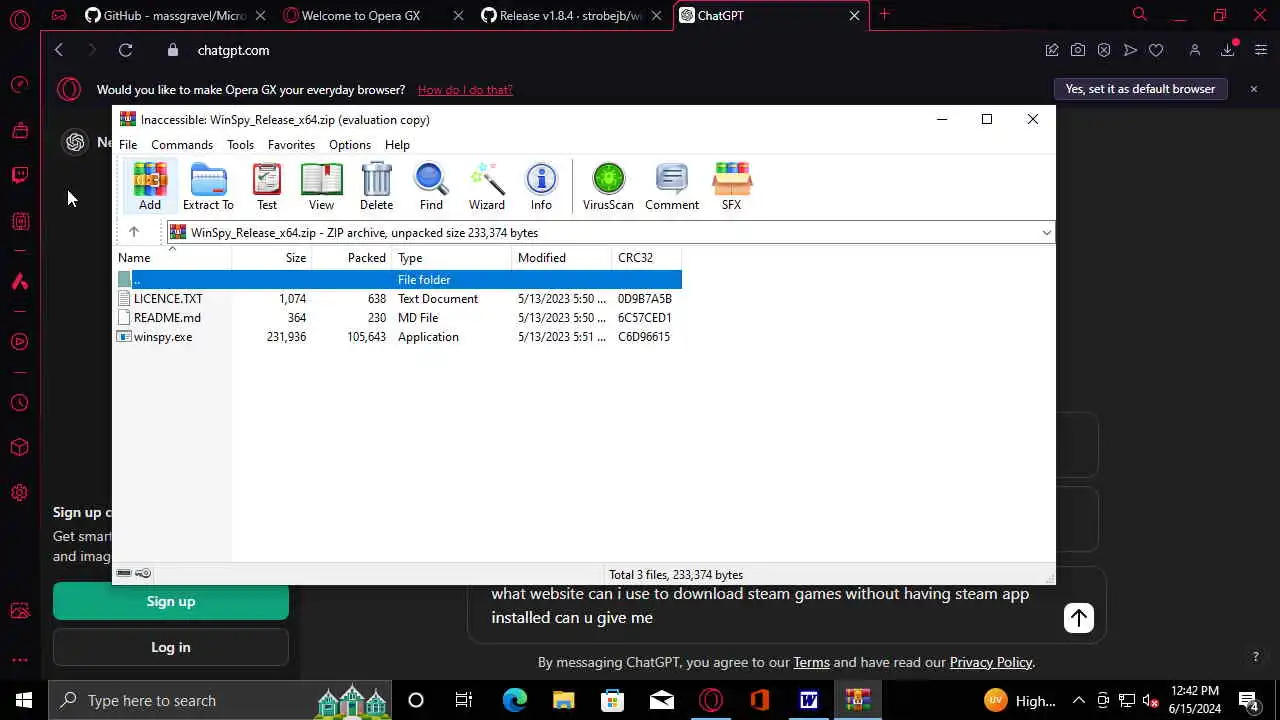Close the ChatGPT browser tab

[855, 15]
